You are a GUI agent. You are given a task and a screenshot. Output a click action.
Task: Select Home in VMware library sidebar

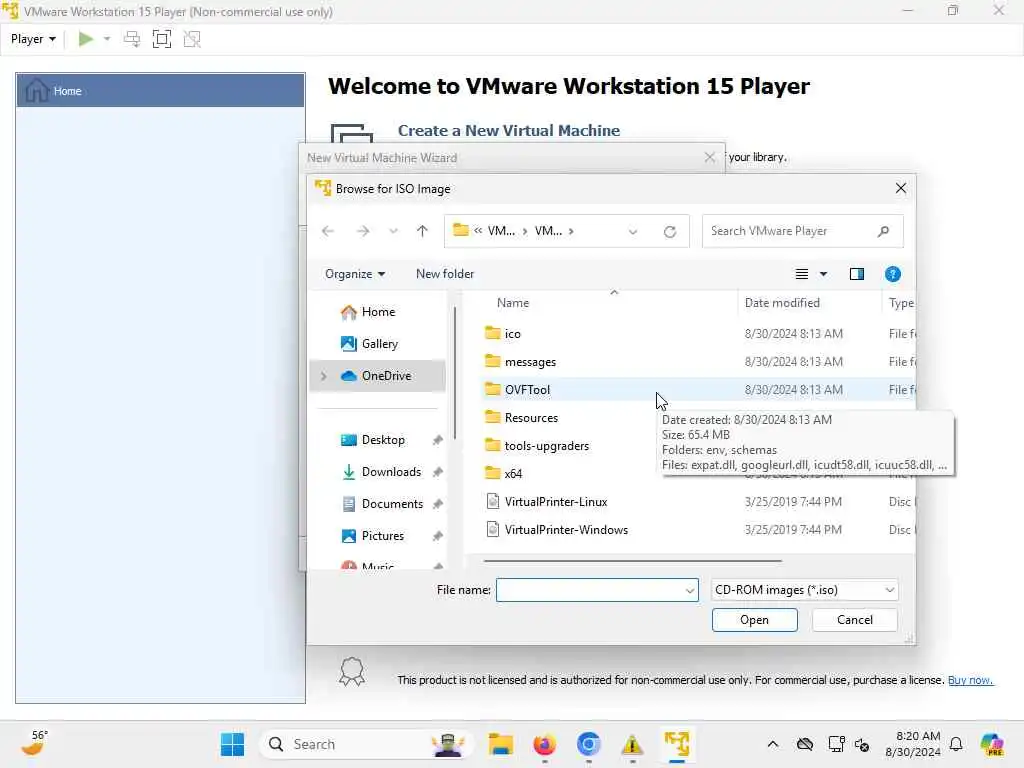[161, 91]
